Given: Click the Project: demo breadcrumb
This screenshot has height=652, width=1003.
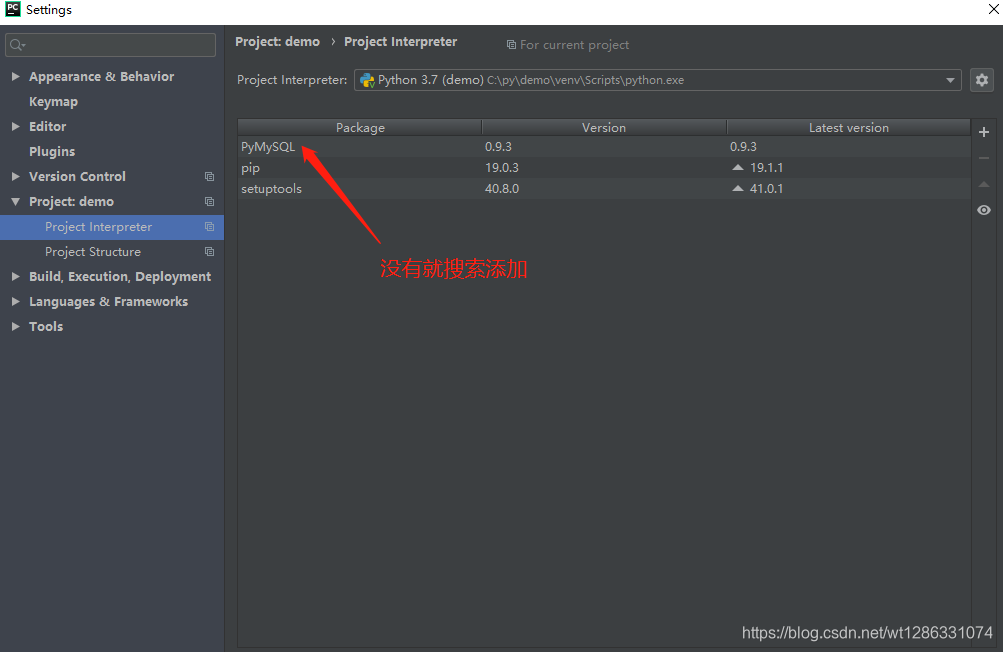Looking at the screenshot, I should point(278,42).
